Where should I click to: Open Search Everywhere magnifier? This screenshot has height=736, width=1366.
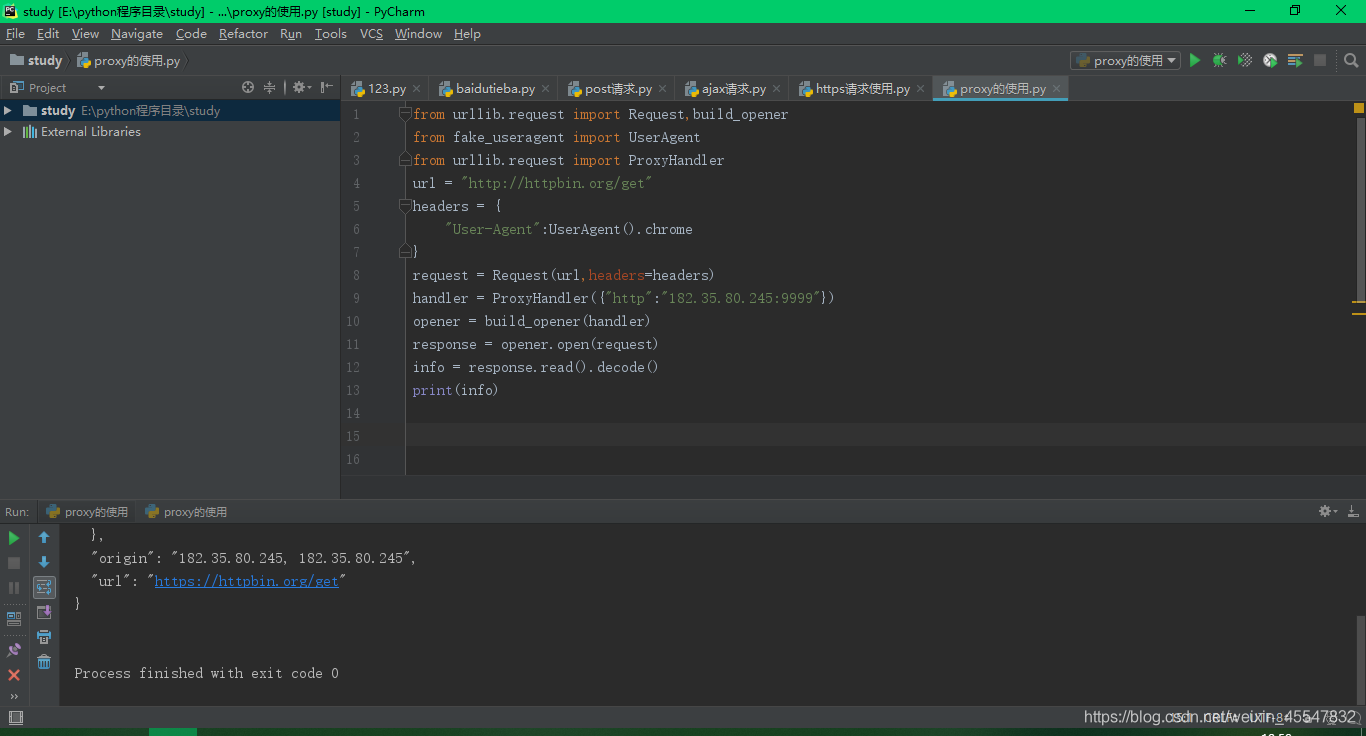point(1349,61)
